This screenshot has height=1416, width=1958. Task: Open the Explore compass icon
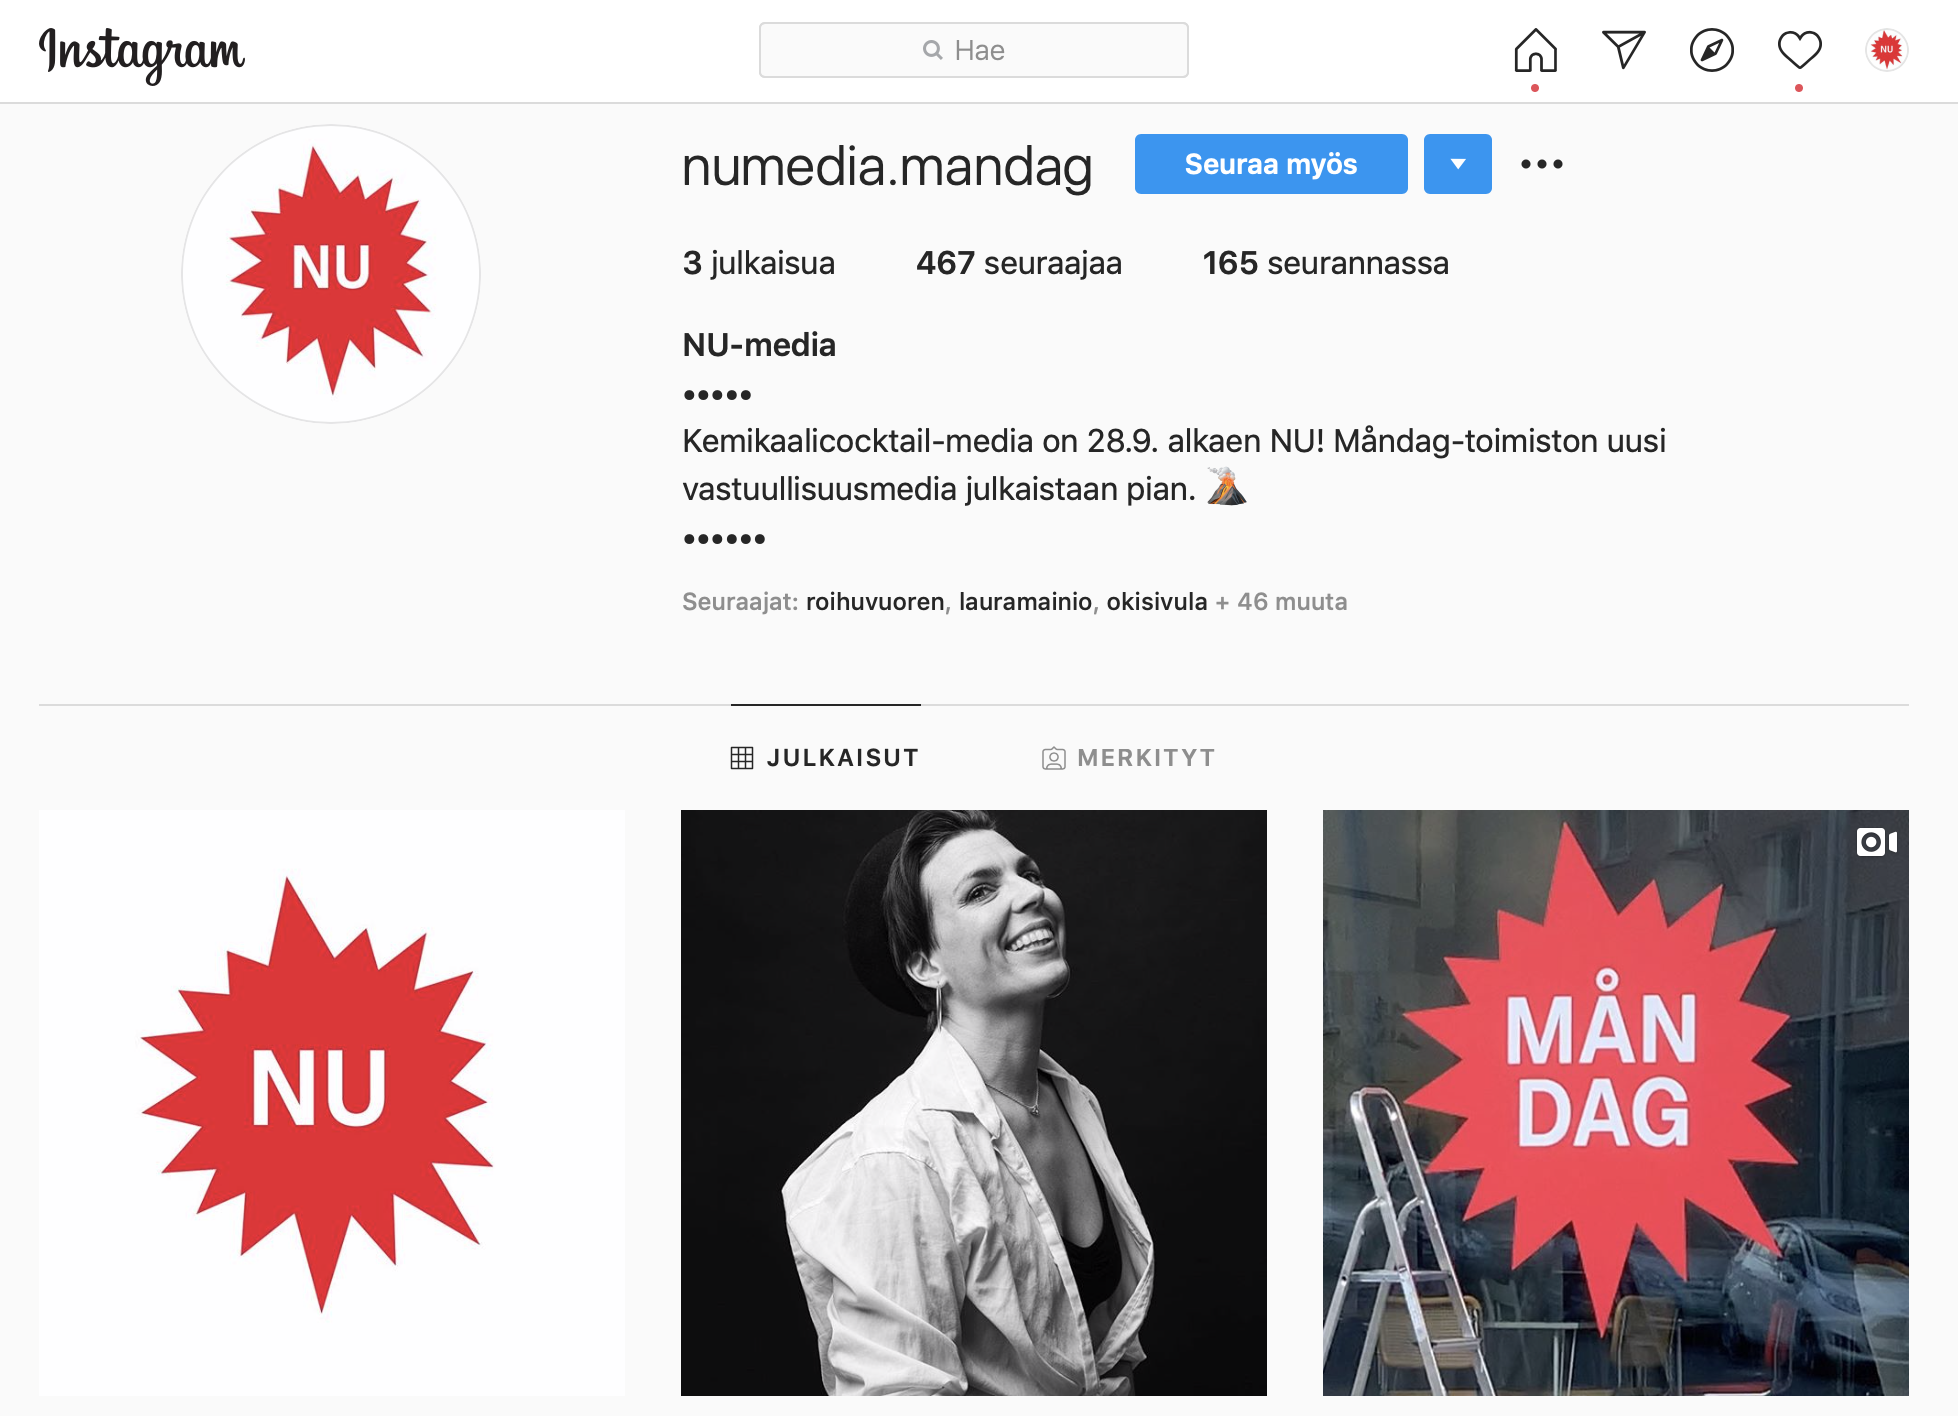[x=1711, y=50]
